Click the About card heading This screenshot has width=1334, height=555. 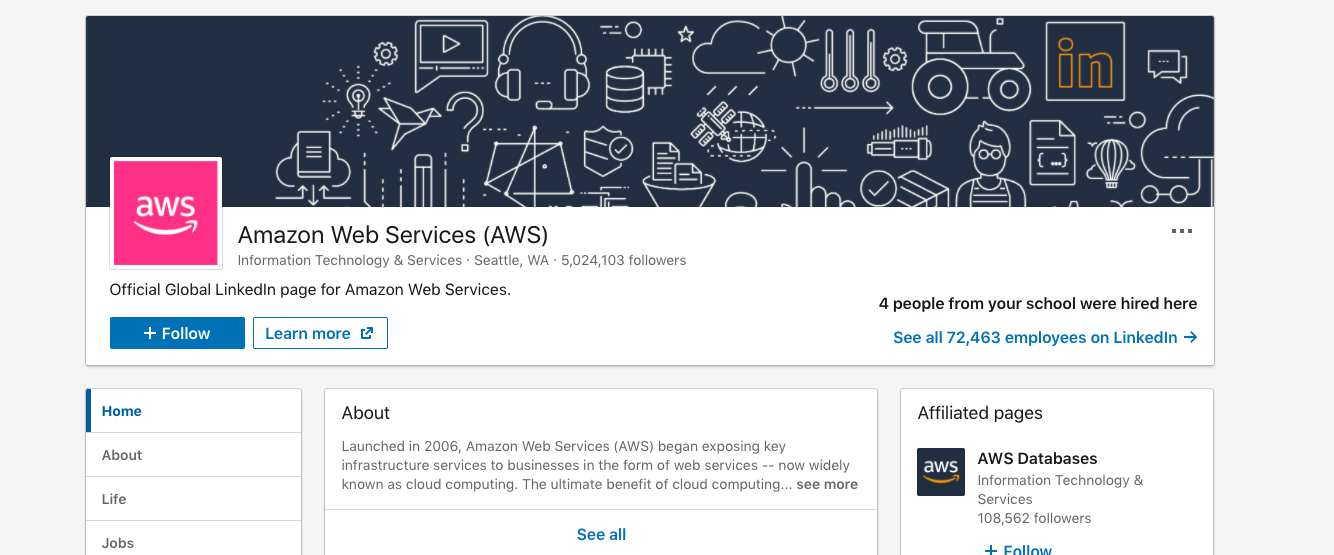pos(366,413)
